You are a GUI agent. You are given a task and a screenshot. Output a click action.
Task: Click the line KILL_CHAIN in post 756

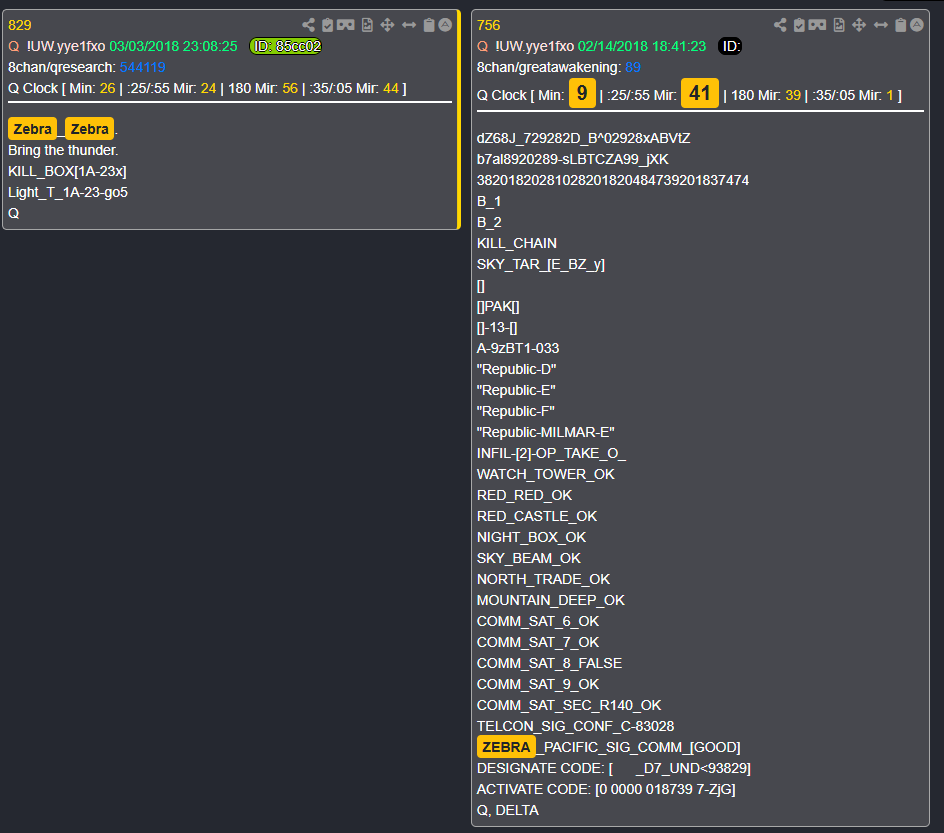click(517, 243)
